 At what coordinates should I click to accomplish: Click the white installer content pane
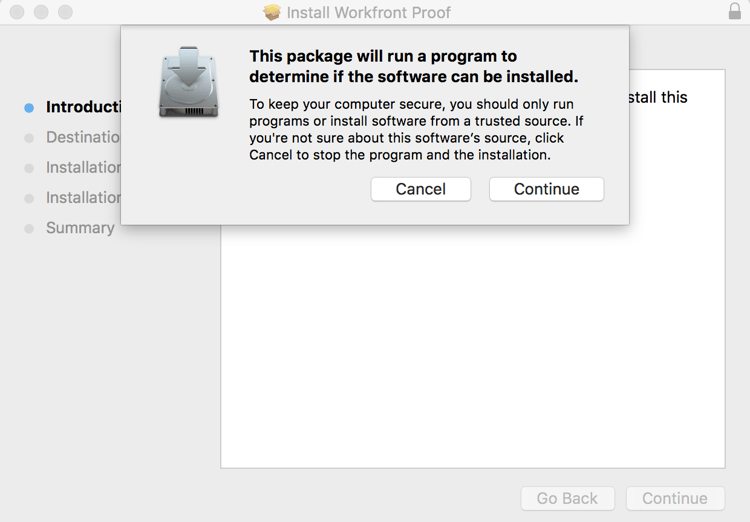472,350
